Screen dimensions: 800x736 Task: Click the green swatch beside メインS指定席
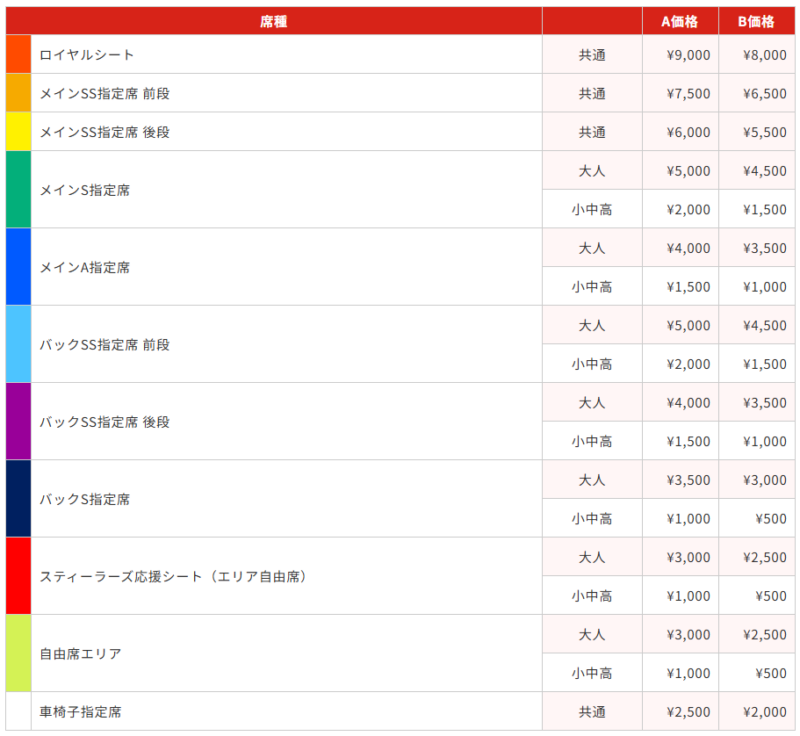pyautogui.click(x=18, y=189)
